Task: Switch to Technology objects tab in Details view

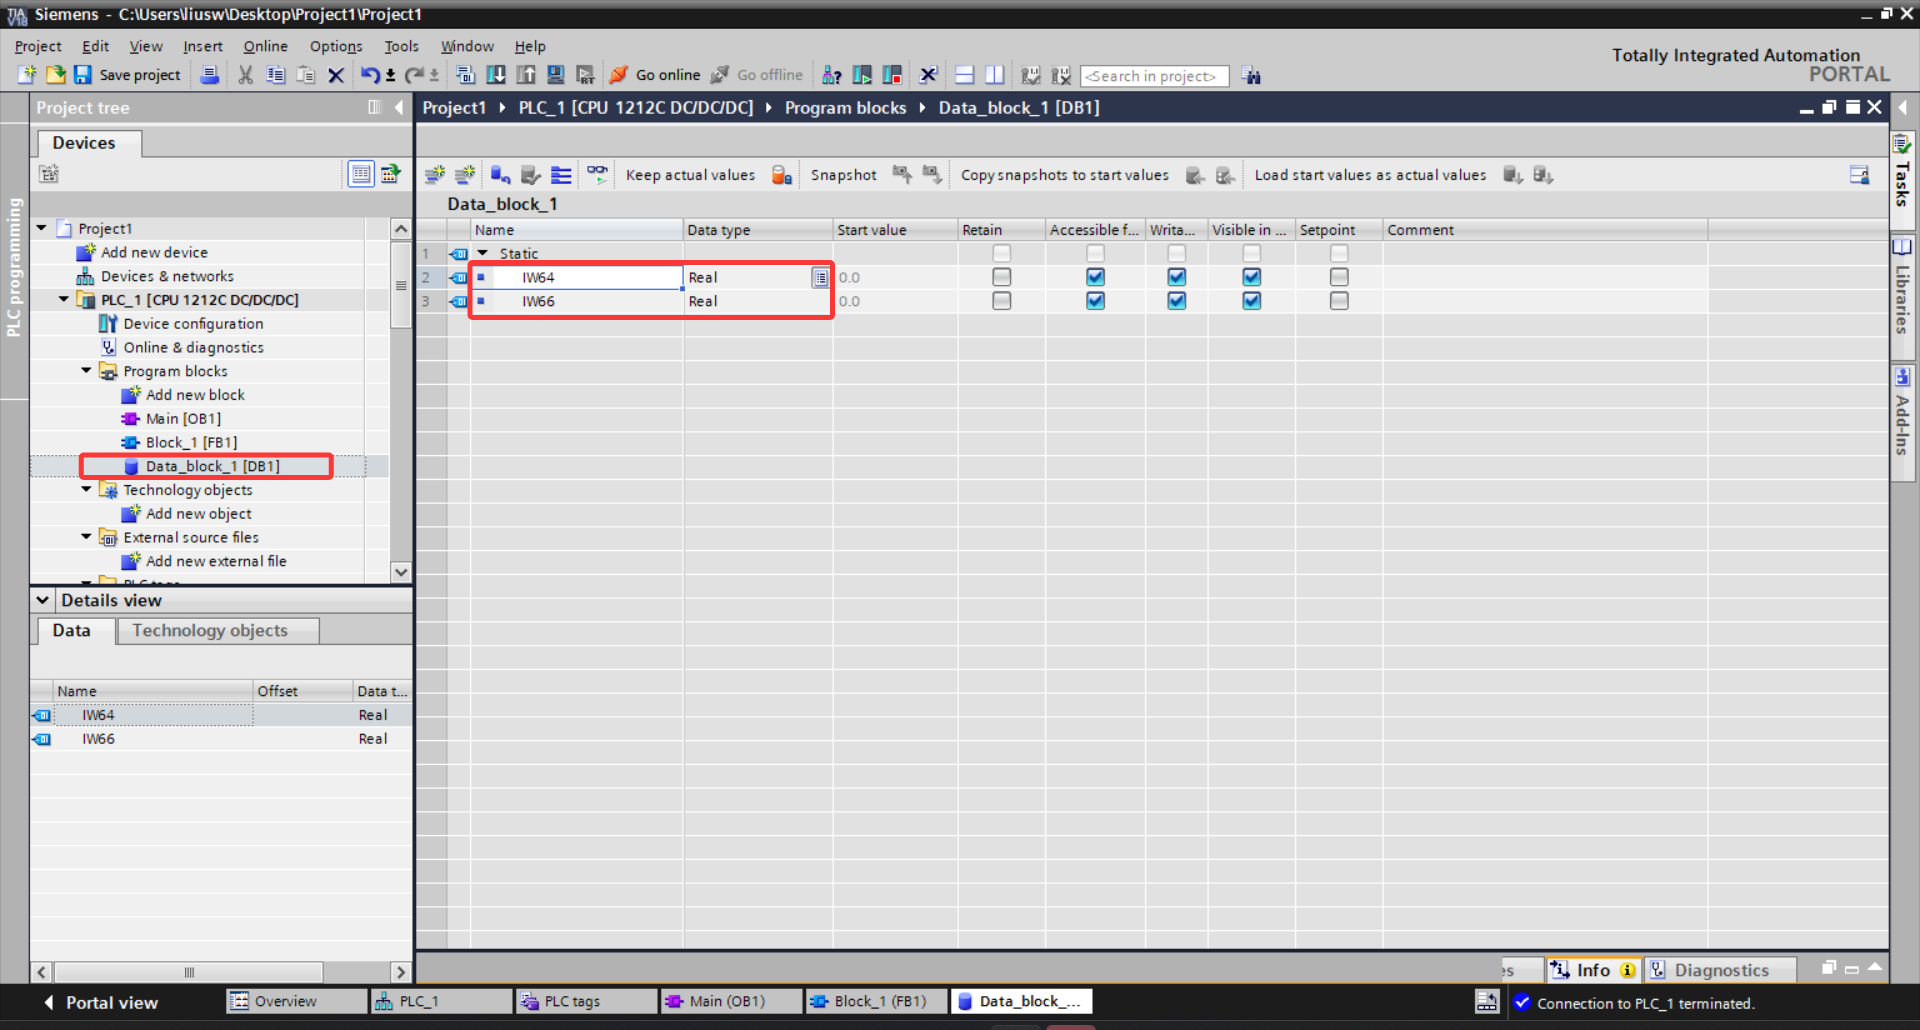Action: pyautogui.click(x=218, y=631)
